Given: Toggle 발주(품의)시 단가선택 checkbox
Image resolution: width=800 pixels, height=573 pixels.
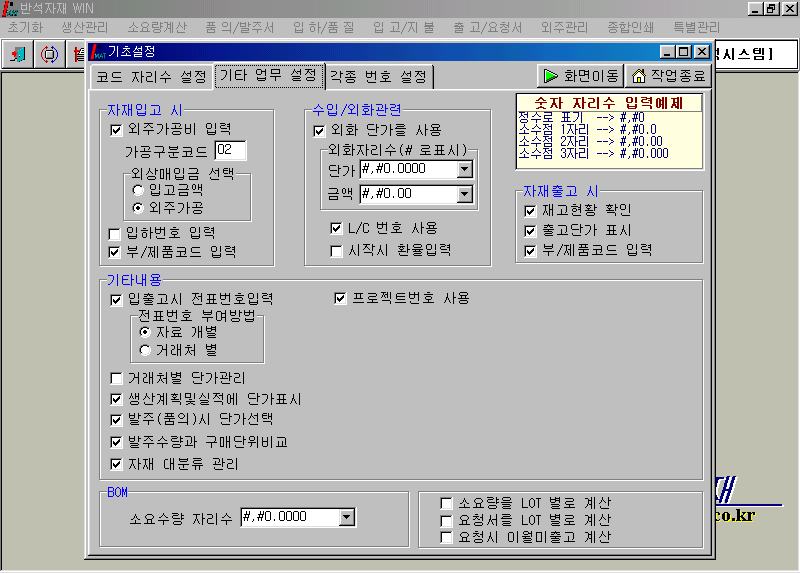Looking at the screenshot, I should pyautogui.click(x=116, y=420).
